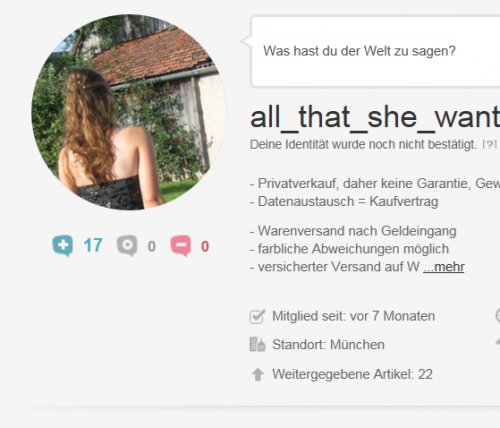
Task: Open the positive ratings count 17
Action: click(x=93, y=246)
